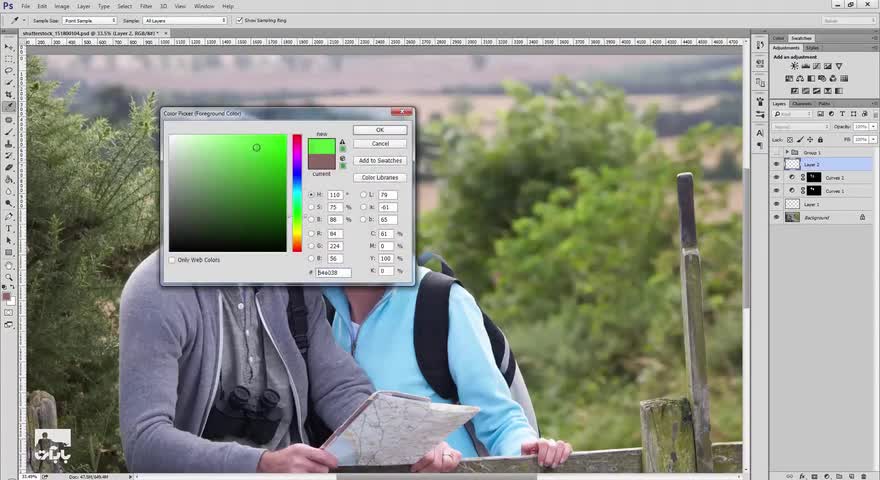Open the Opacity slider dropdown arrow
Image resolution: width=880 pixels, height=480 pixels.
coord(873,127)
